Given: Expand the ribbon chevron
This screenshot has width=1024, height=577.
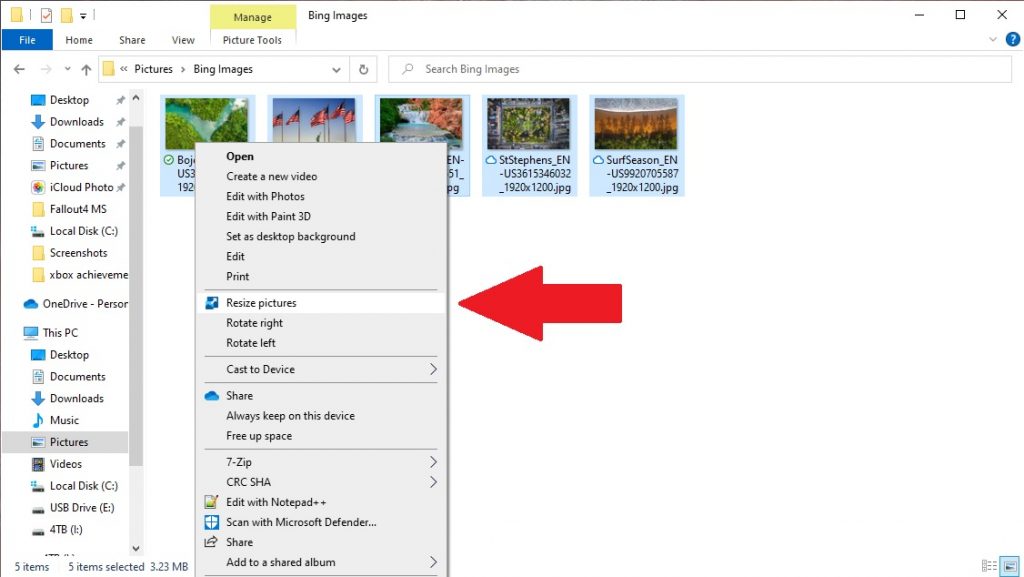Looking at the screenshot, I should click(x=993, y=39).
